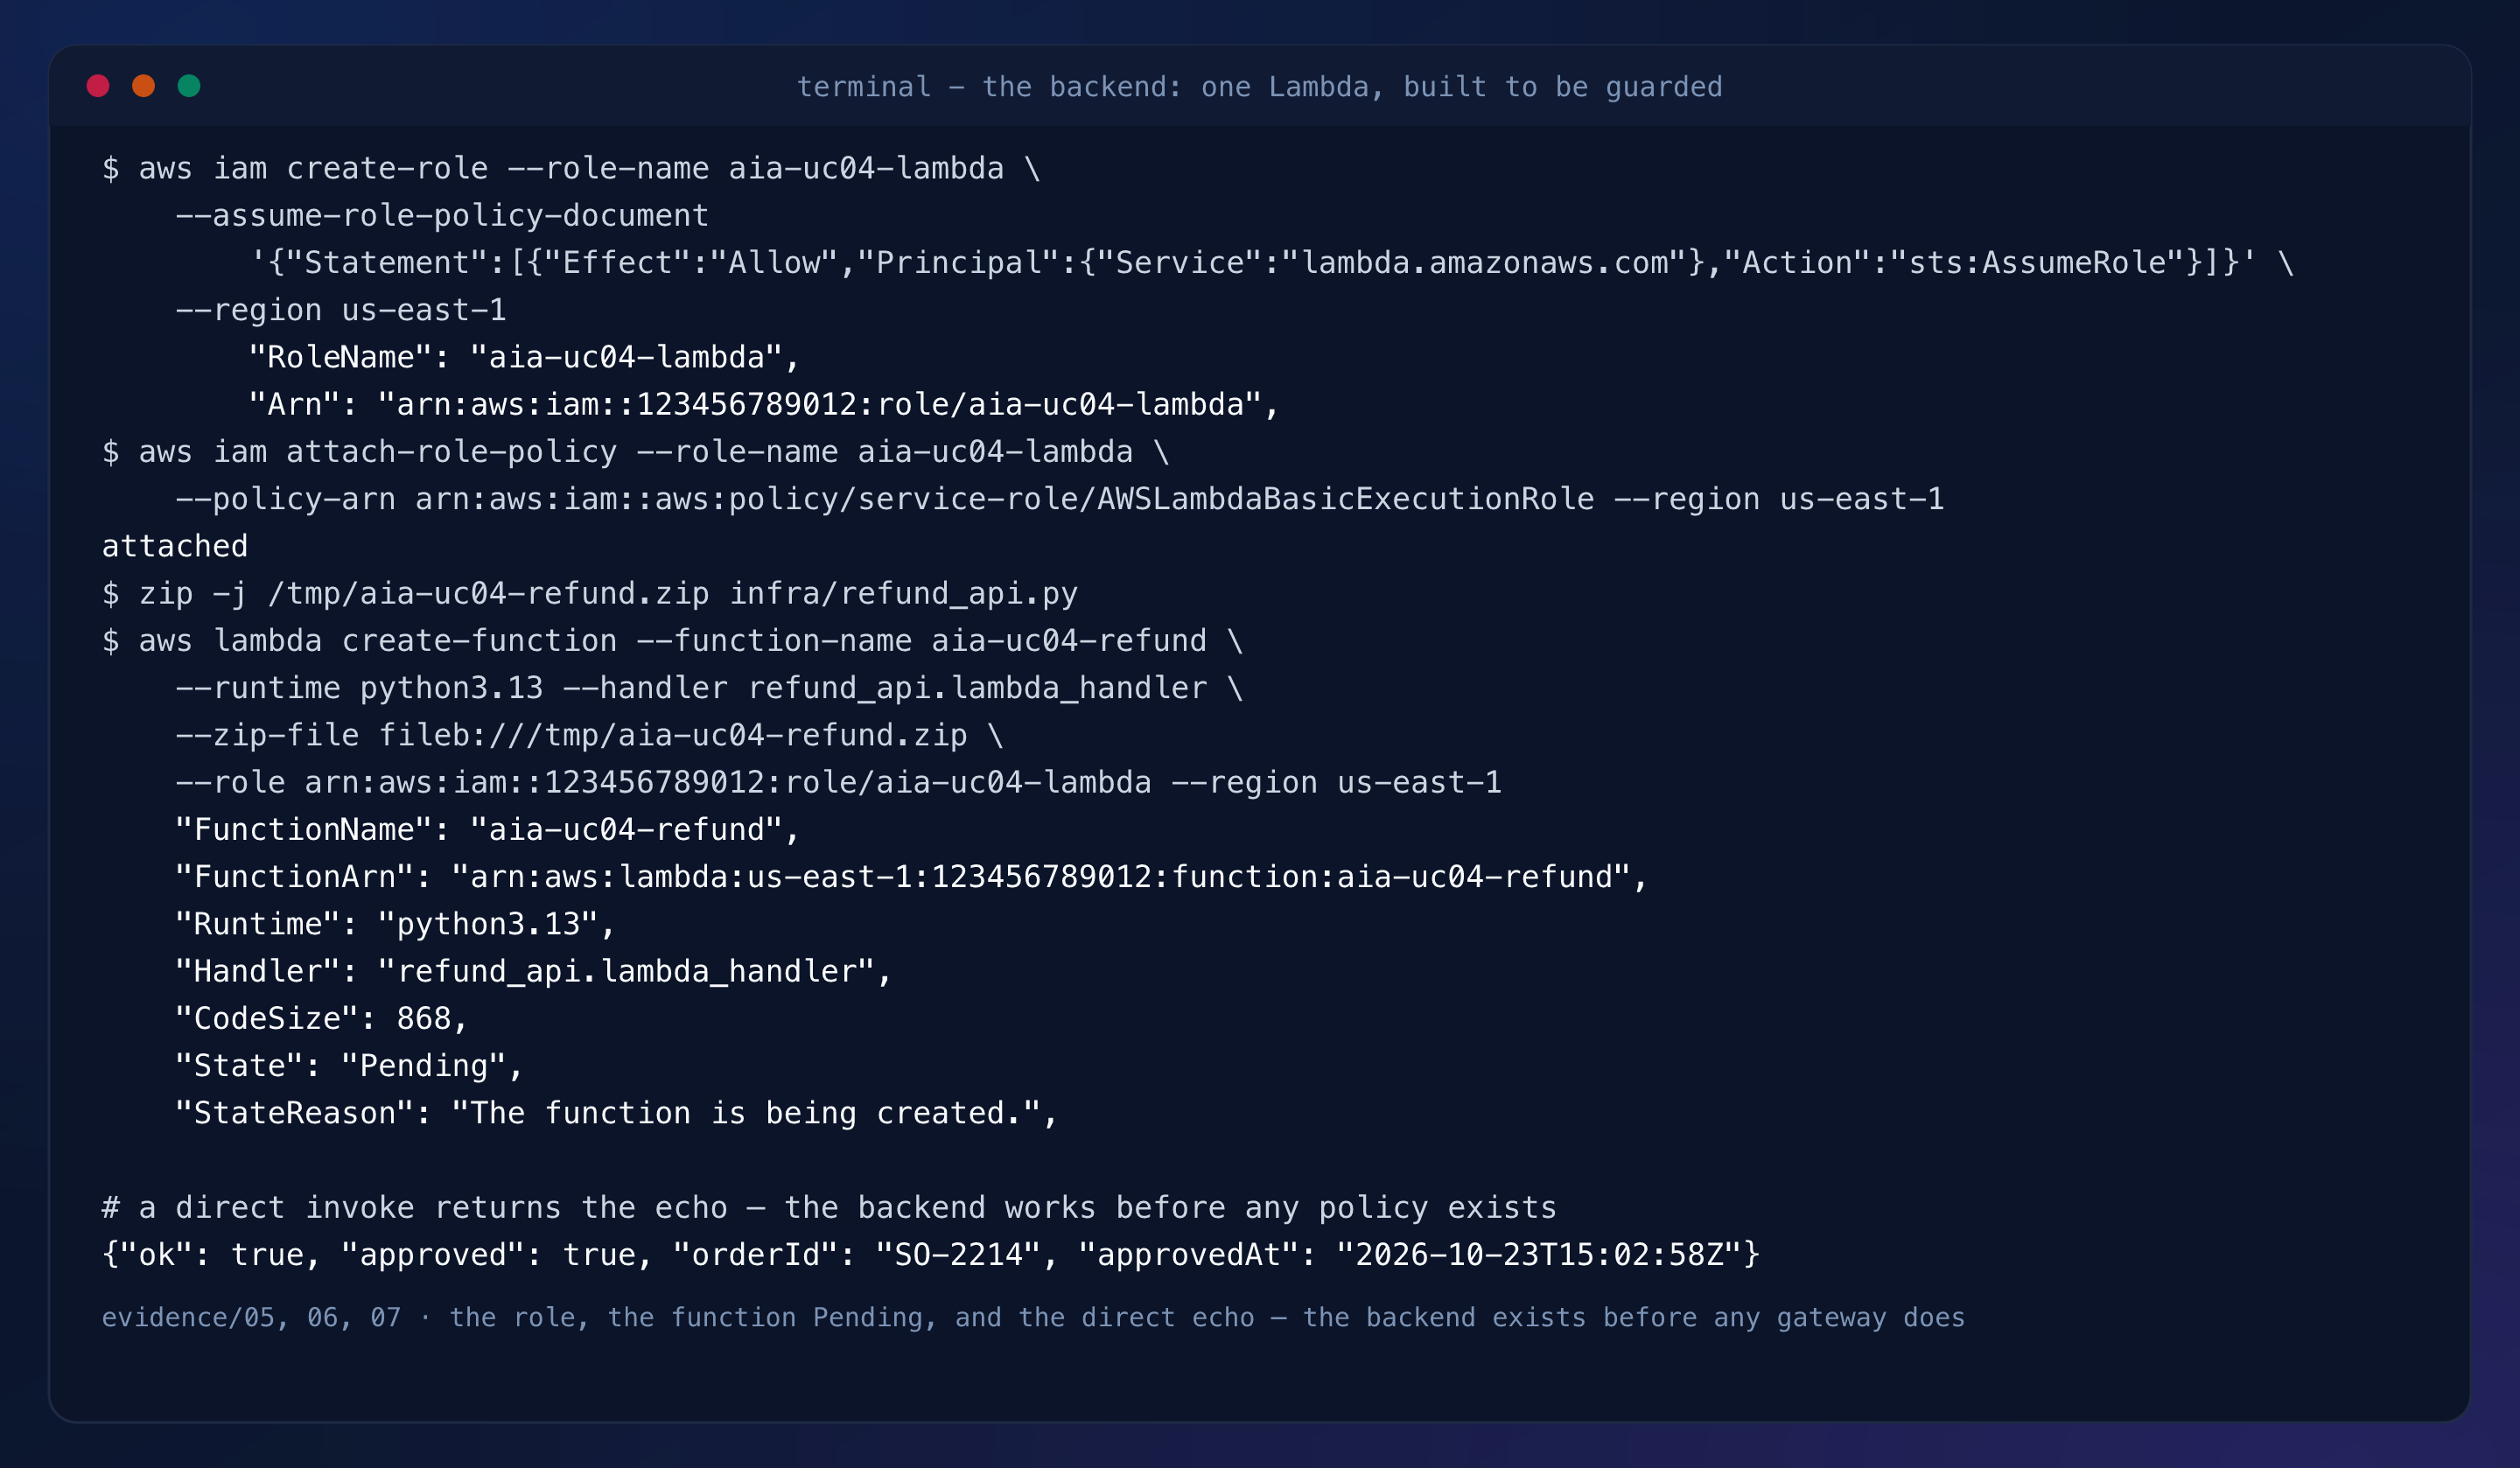Click the '--region us-east-1' line under create-role
Image resolution: width=2520 pixels, height=1468 pixels.
coord(341,310)
